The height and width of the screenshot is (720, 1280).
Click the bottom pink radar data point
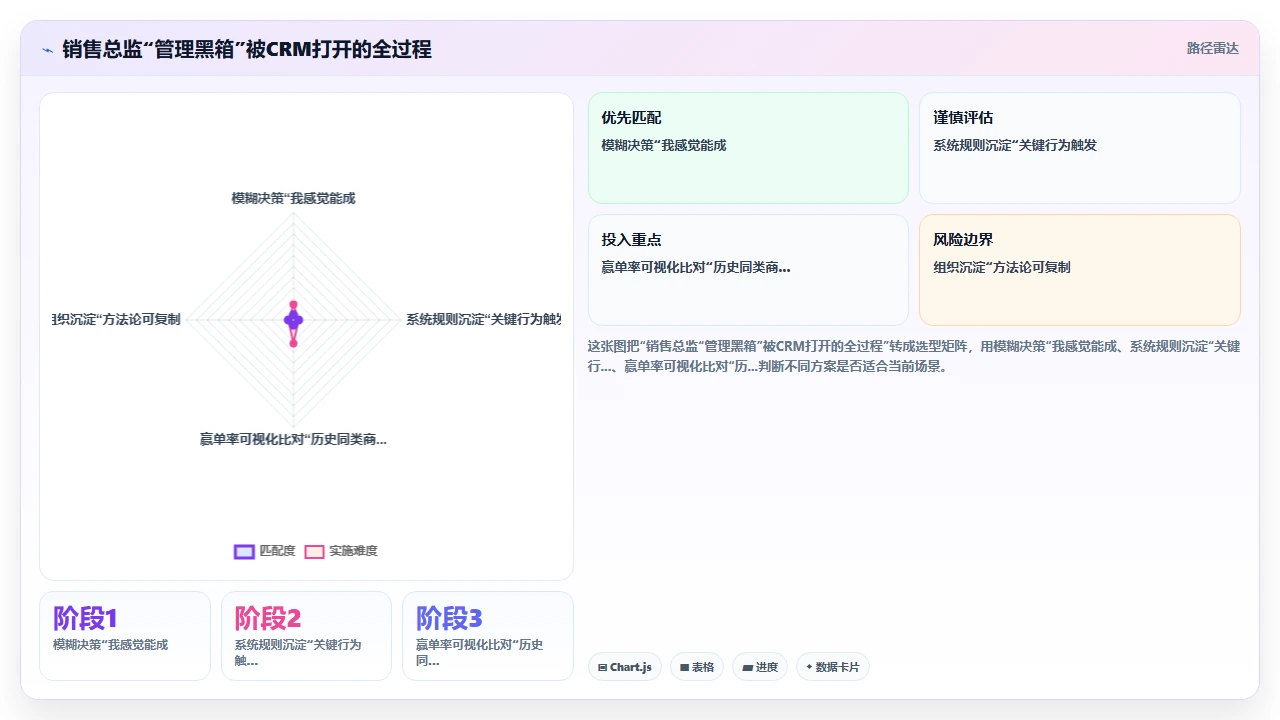[293, 343]
